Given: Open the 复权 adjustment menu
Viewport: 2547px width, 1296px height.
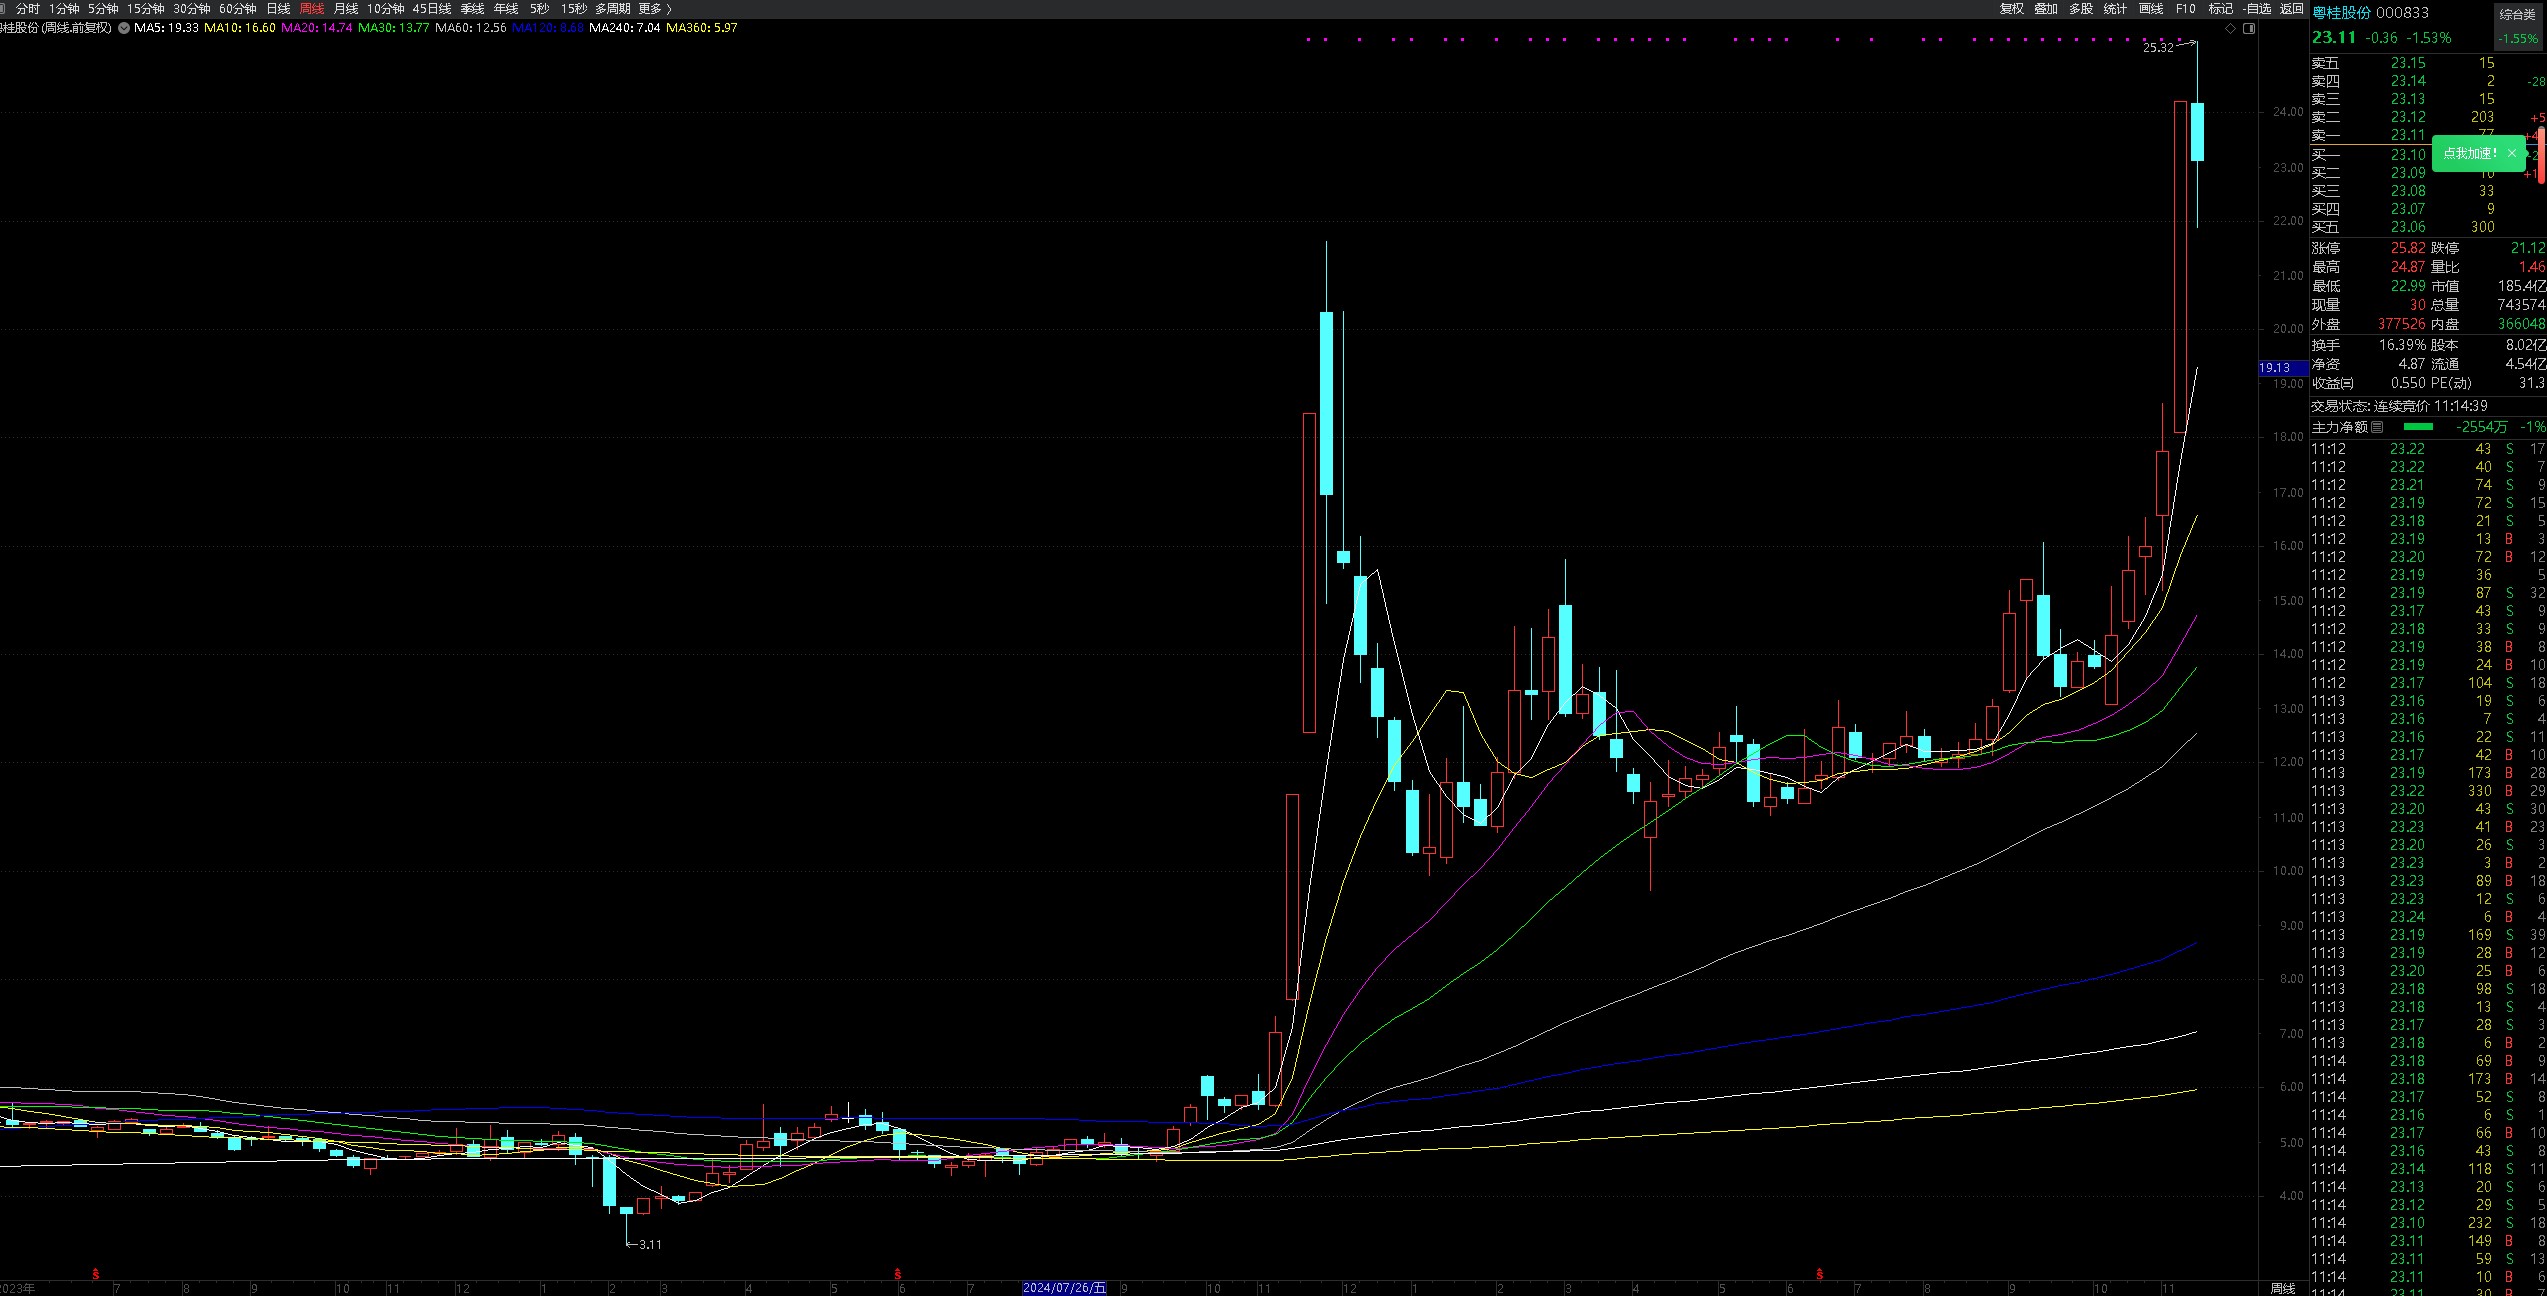Looking at the screenshot, I should click(x=2011, y=9).
